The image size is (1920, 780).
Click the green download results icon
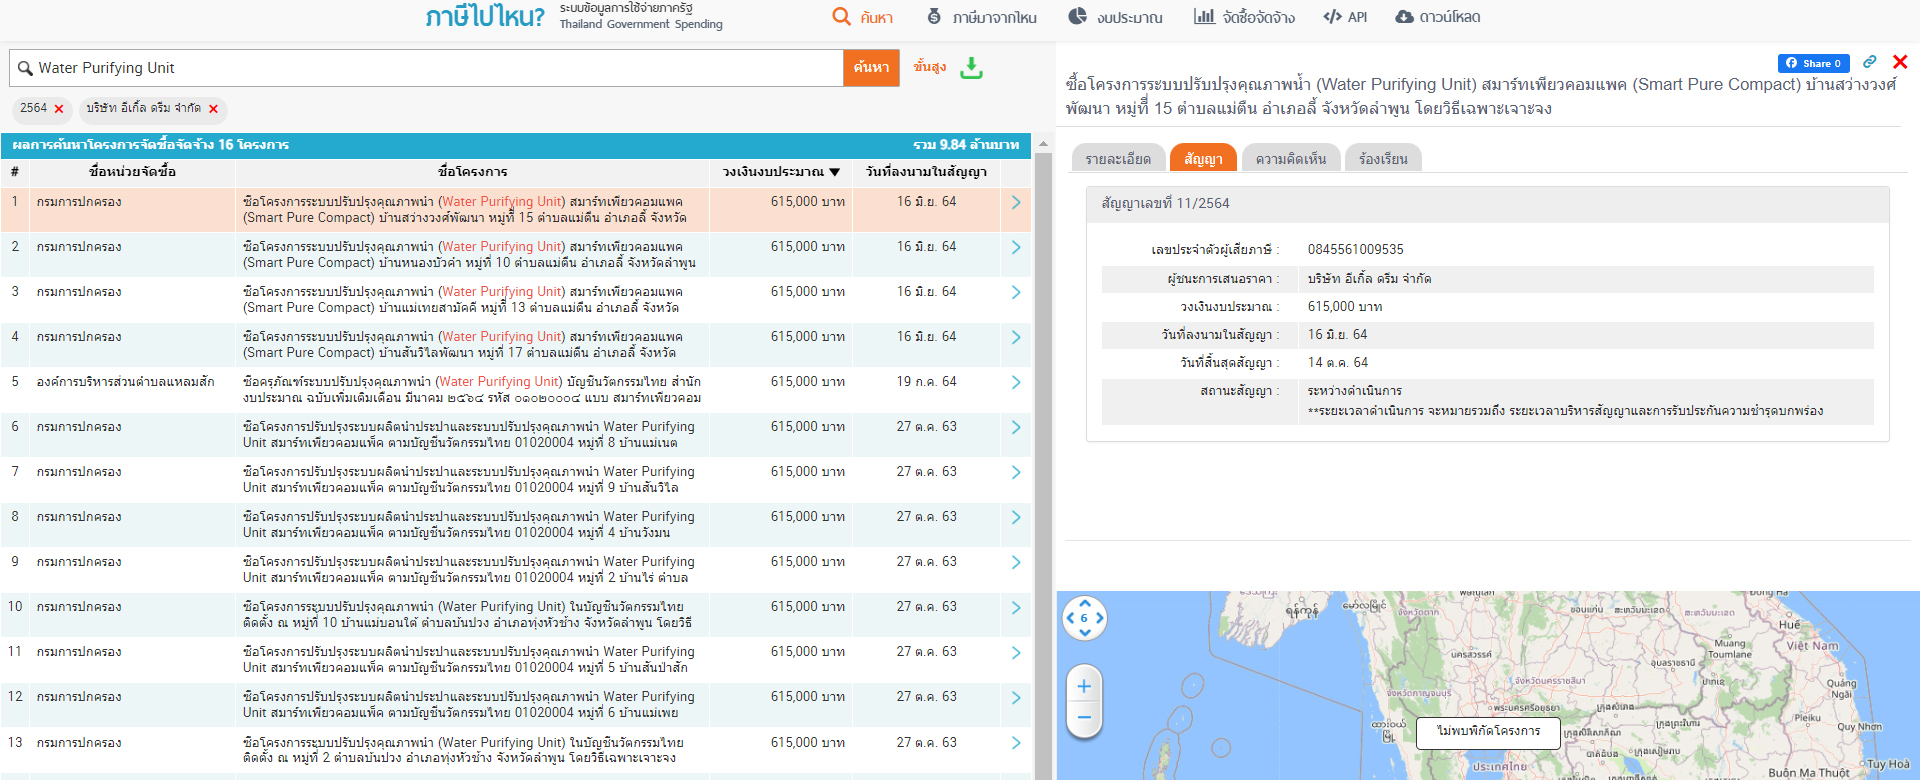tap(971, 68)
